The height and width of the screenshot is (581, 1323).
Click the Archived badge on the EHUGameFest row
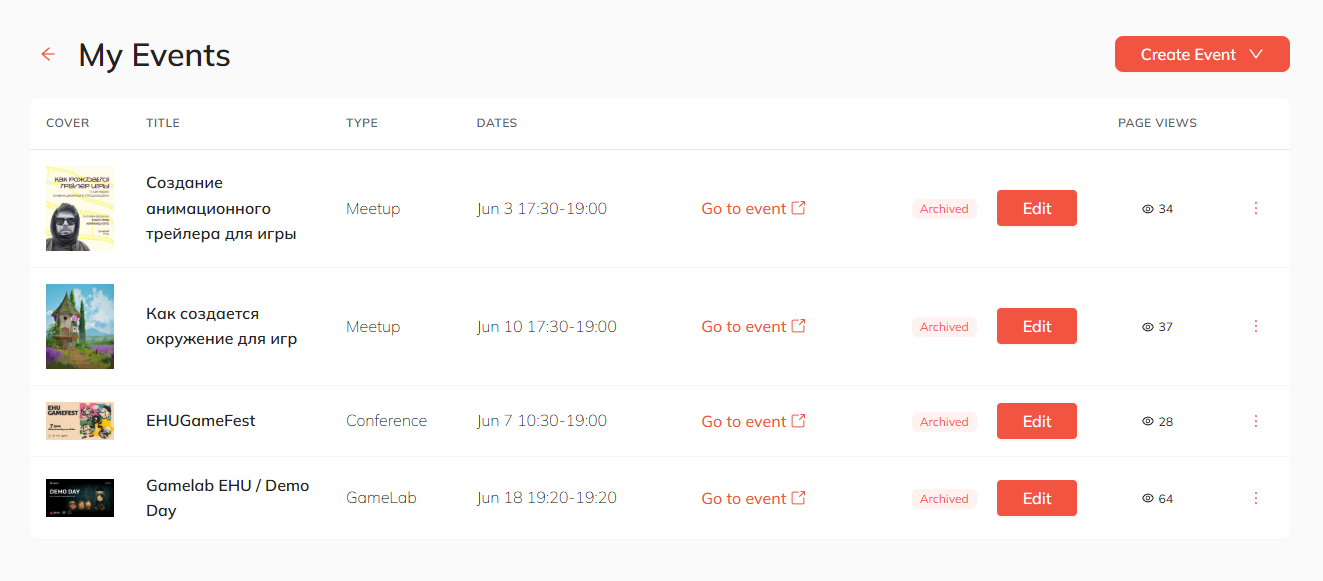(x=943, y=421)
